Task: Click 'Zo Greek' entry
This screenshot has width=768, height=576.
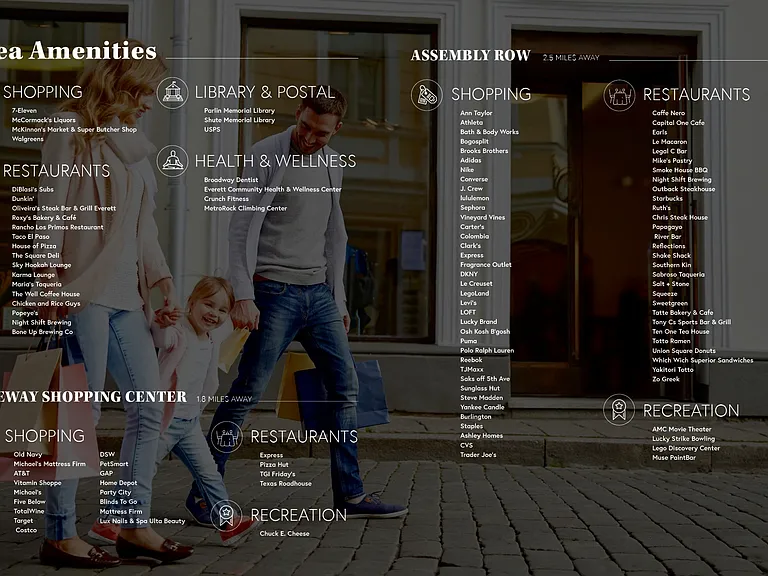Action: click(666, 379)
